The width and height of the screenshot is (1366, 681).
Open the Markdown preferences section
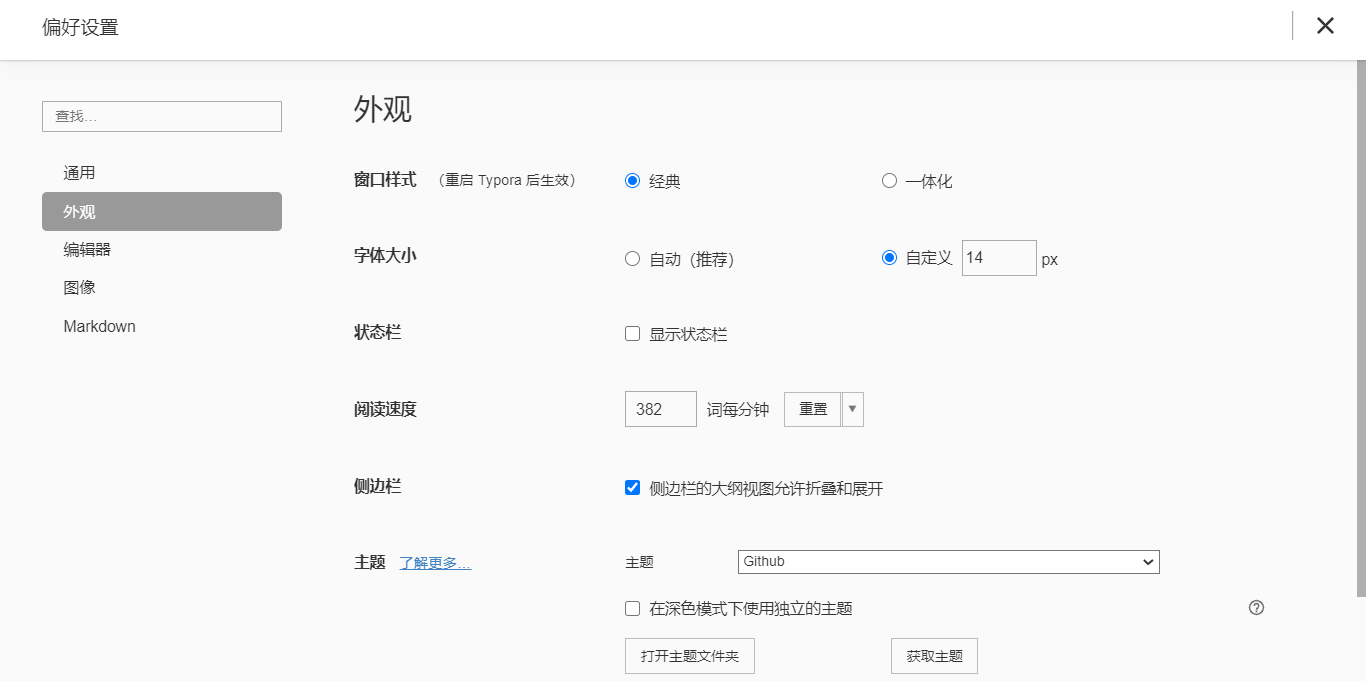[x=99, y=326]
